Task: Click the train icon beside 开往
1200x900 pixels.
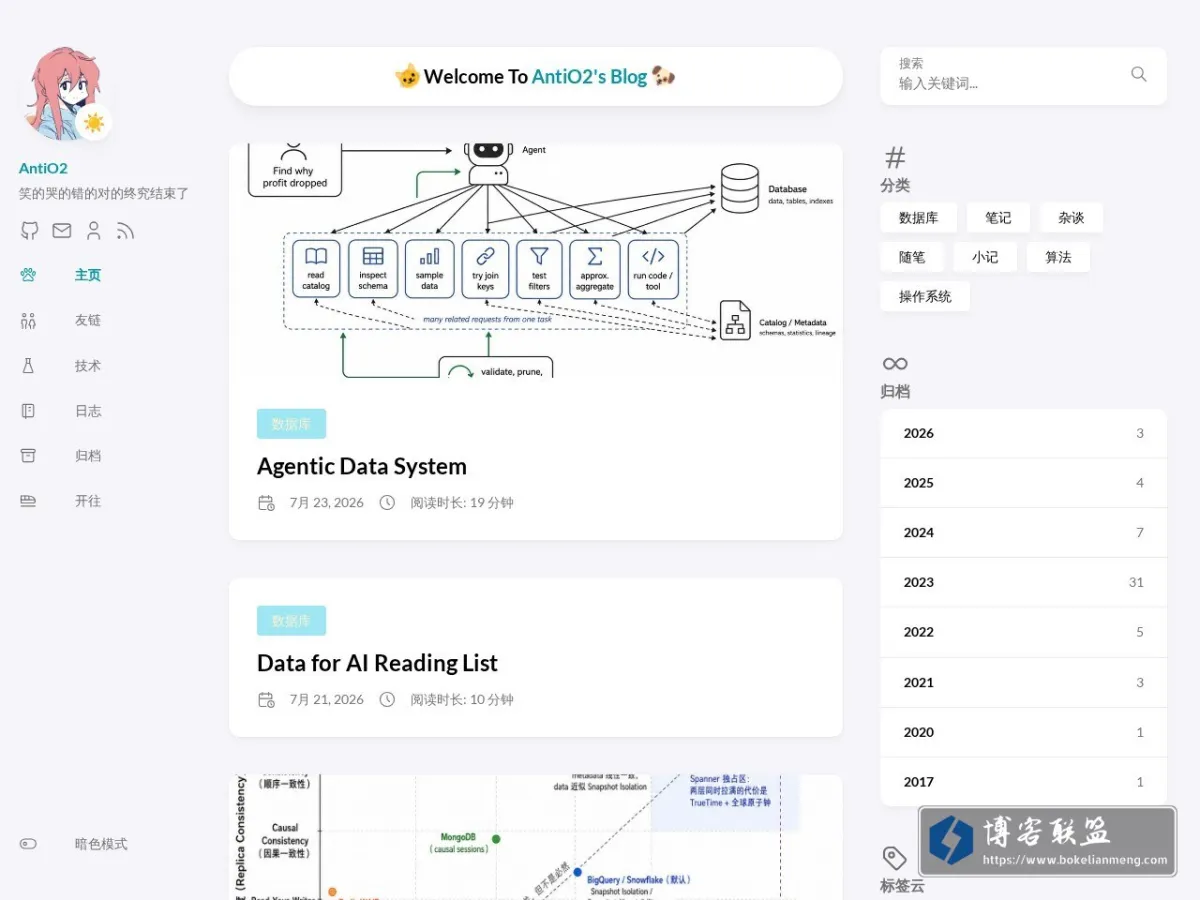Action: [28, 501]
